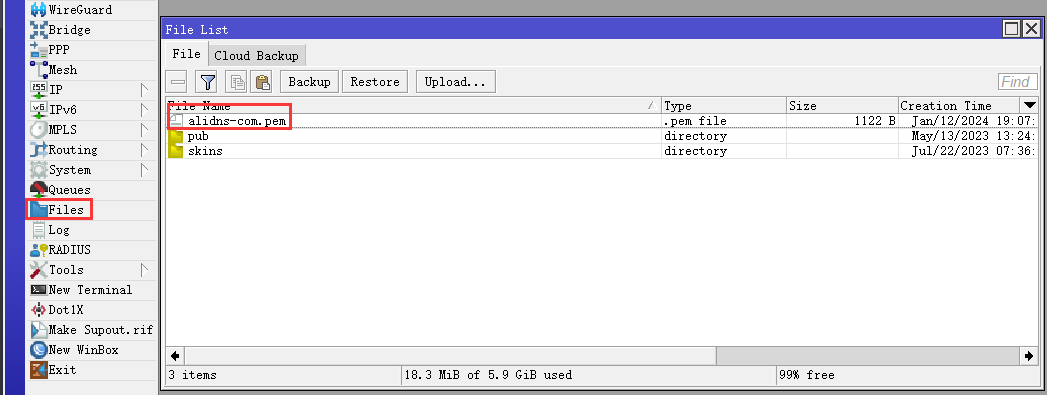Open the WireGuard menu entry
The height and width of the screenshot is (395, 1047).
click(x=71, y=10)
